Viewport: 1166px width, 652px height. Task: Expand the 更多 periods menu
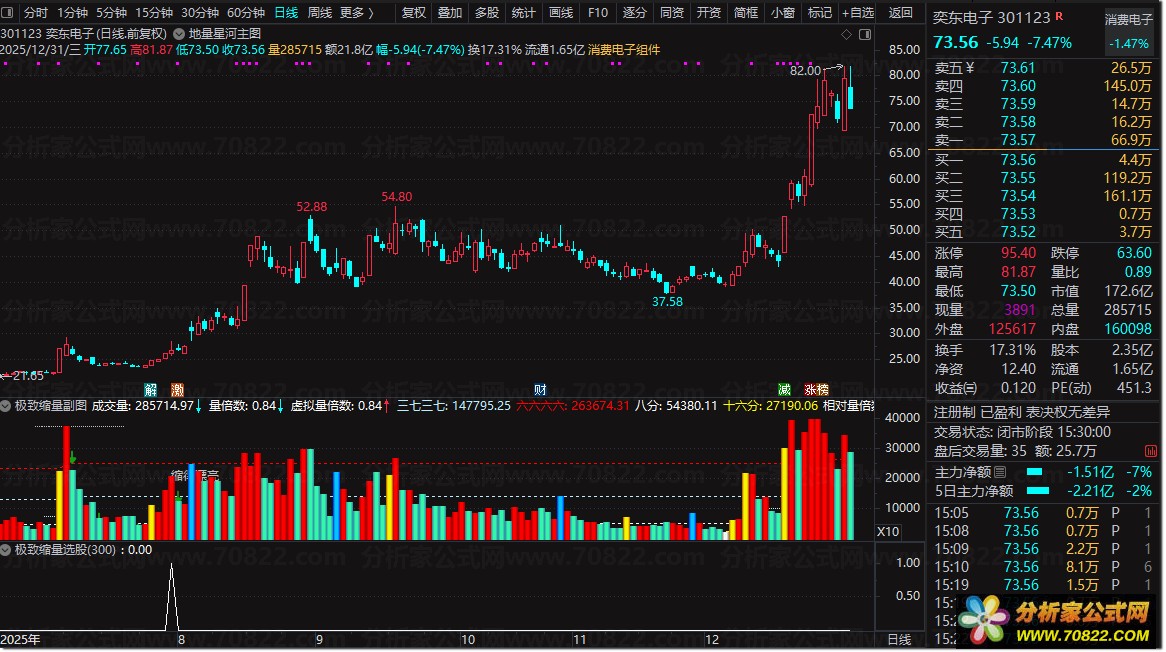tap(357, 13)
